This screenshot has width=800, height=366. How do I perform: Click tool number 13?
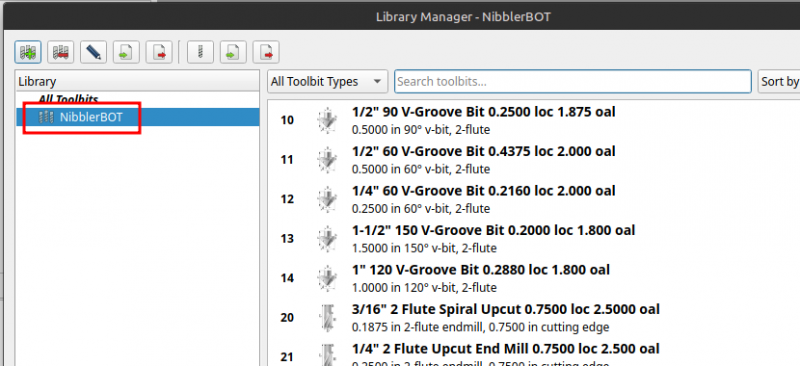pyautogui.click(x=287, y=238)
